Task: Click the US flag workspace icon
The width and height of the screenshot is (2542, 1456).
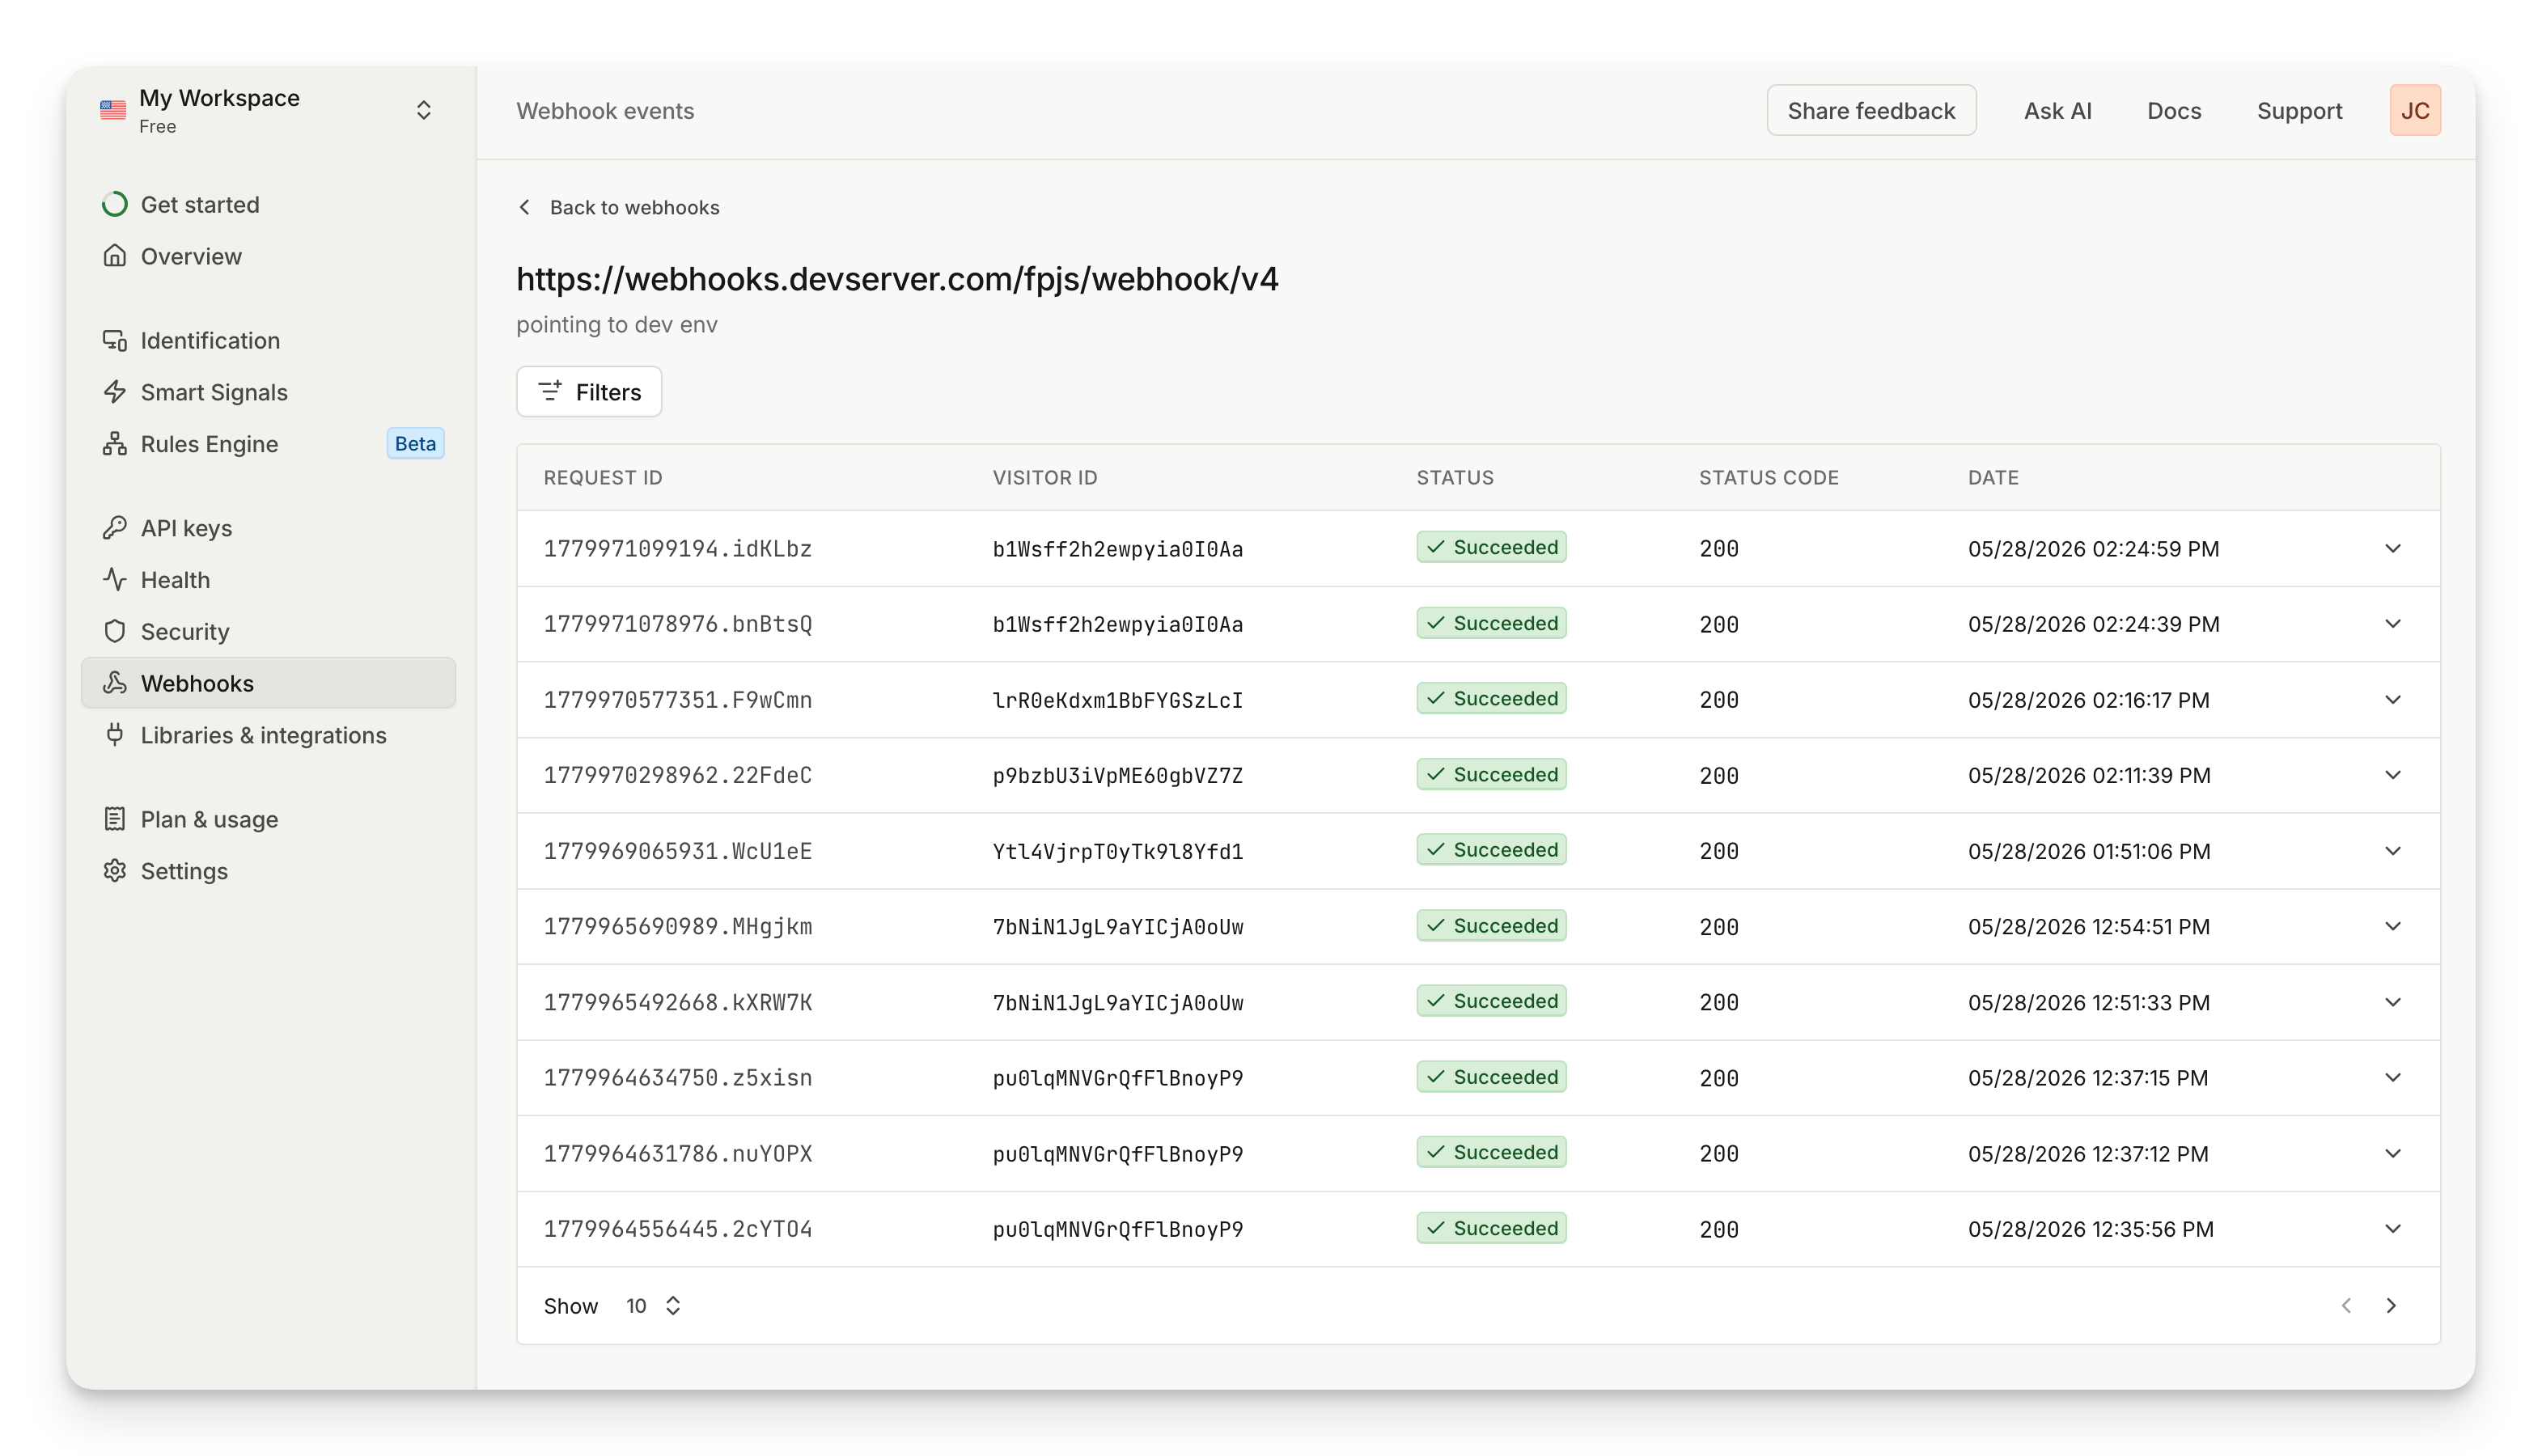Action: (x=113, y=110)
